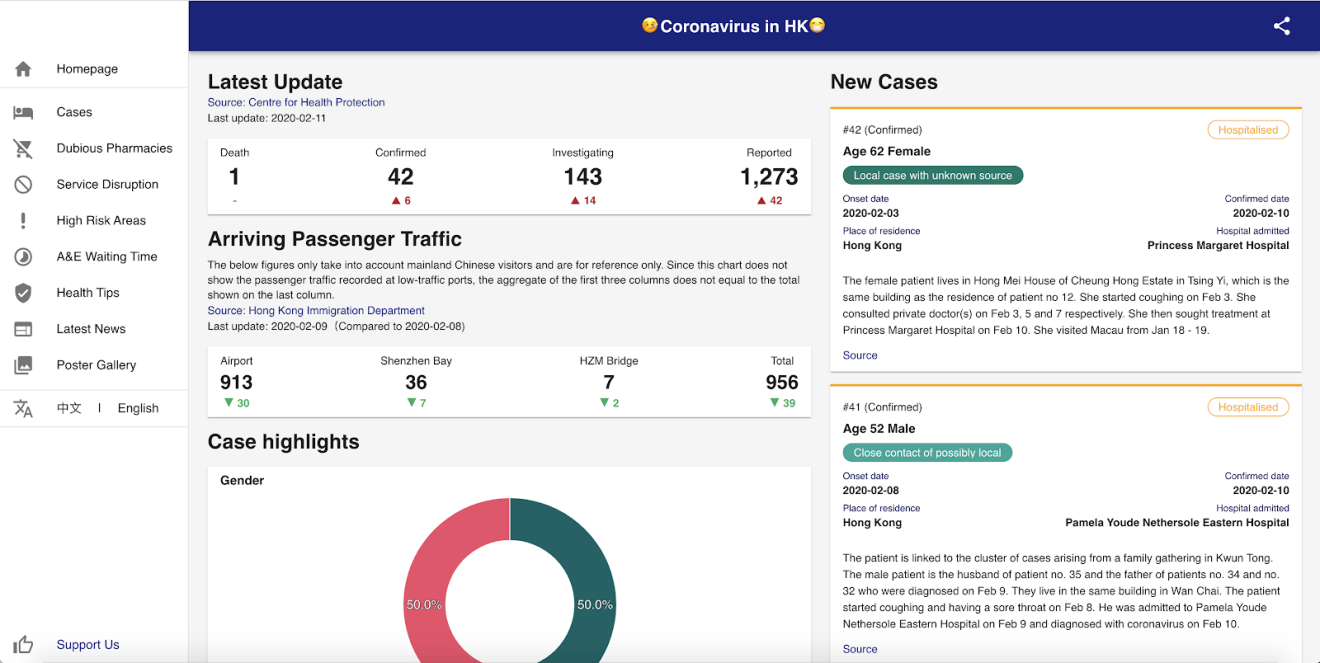This screenshot has height=663, width=1320.
Task: Click 'Local case with unknown source' tag
Action: tap(933, 175)
